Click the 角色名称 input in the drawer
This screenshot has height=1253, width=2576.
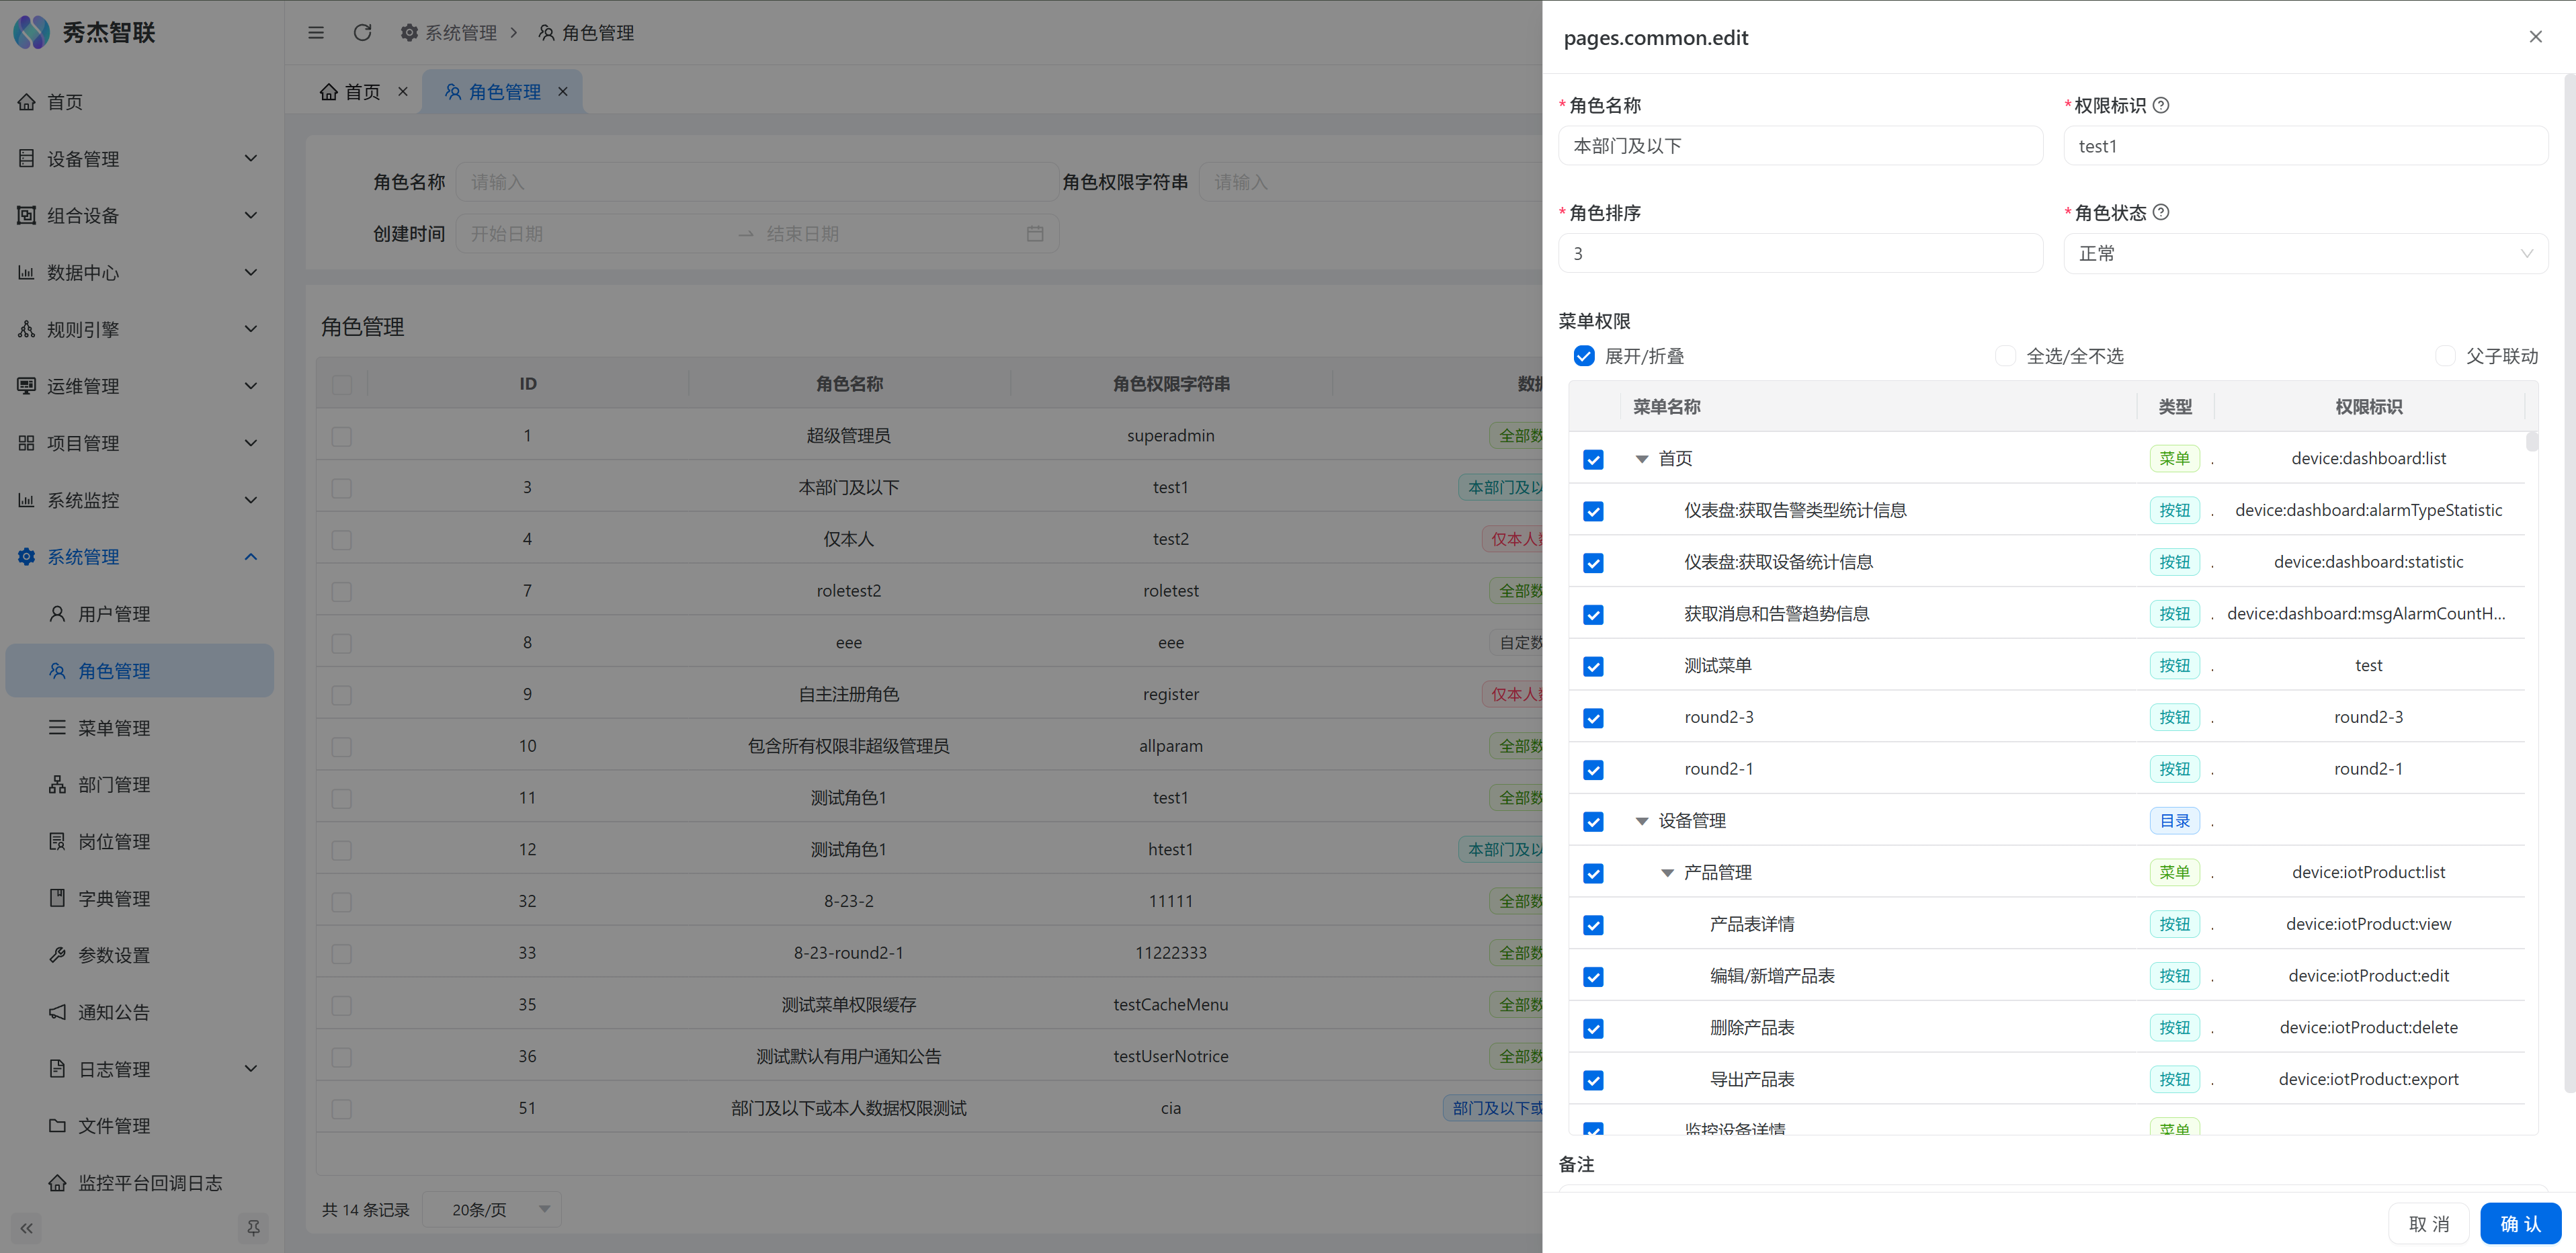pyautogui.click(x=1800, y=146)
